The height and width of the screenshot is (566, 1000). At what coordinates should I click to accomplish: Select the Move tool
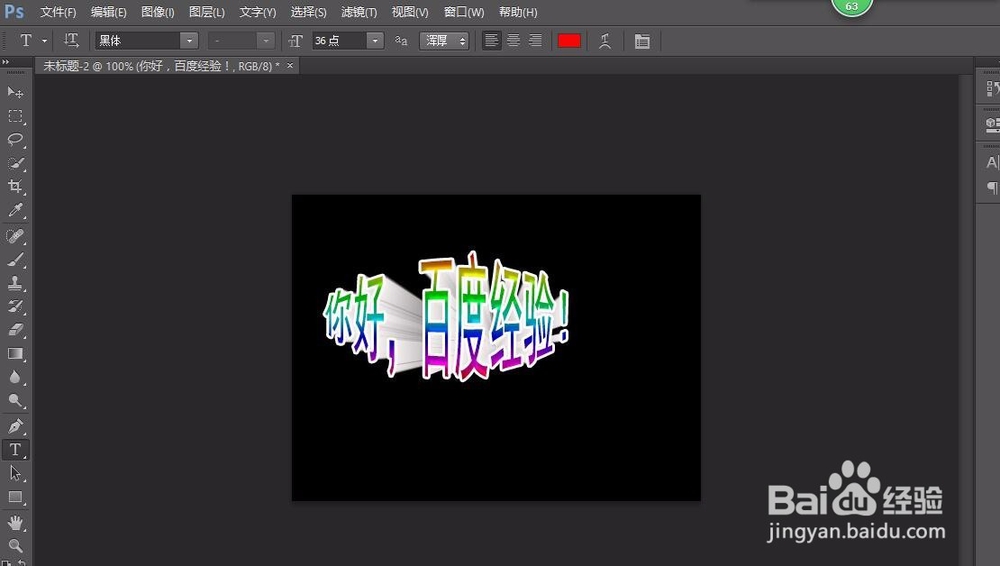coord(15,93)
